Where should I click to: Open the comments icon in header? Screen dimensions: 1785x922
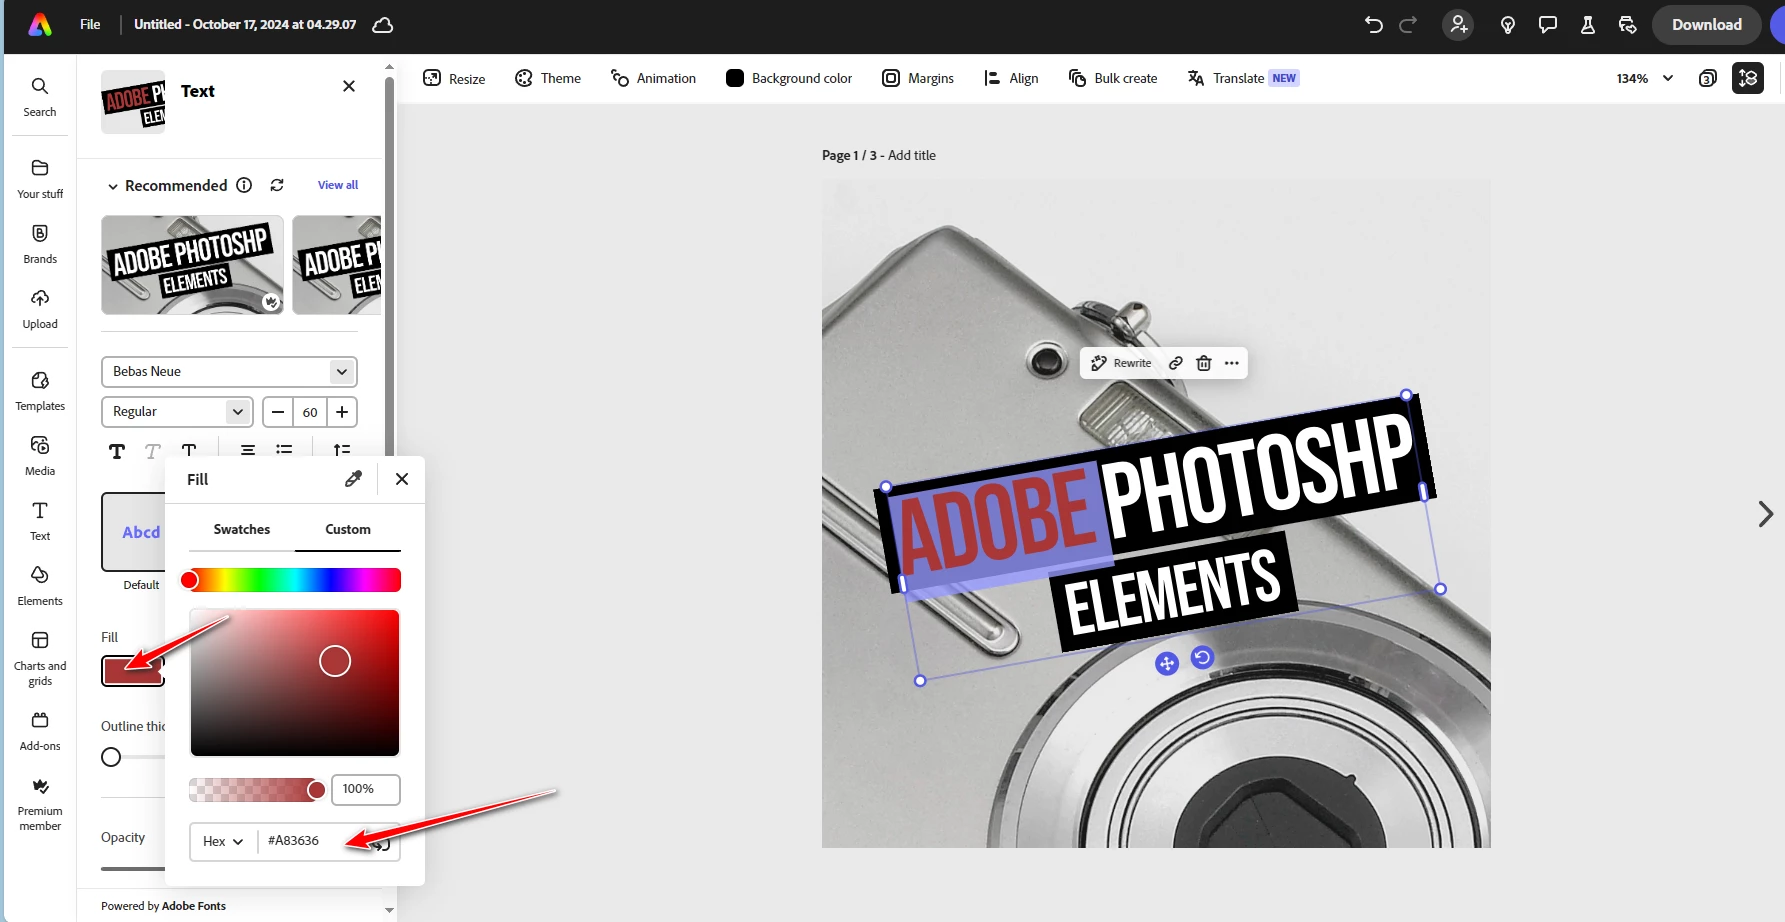click(x=1548, y=25)
